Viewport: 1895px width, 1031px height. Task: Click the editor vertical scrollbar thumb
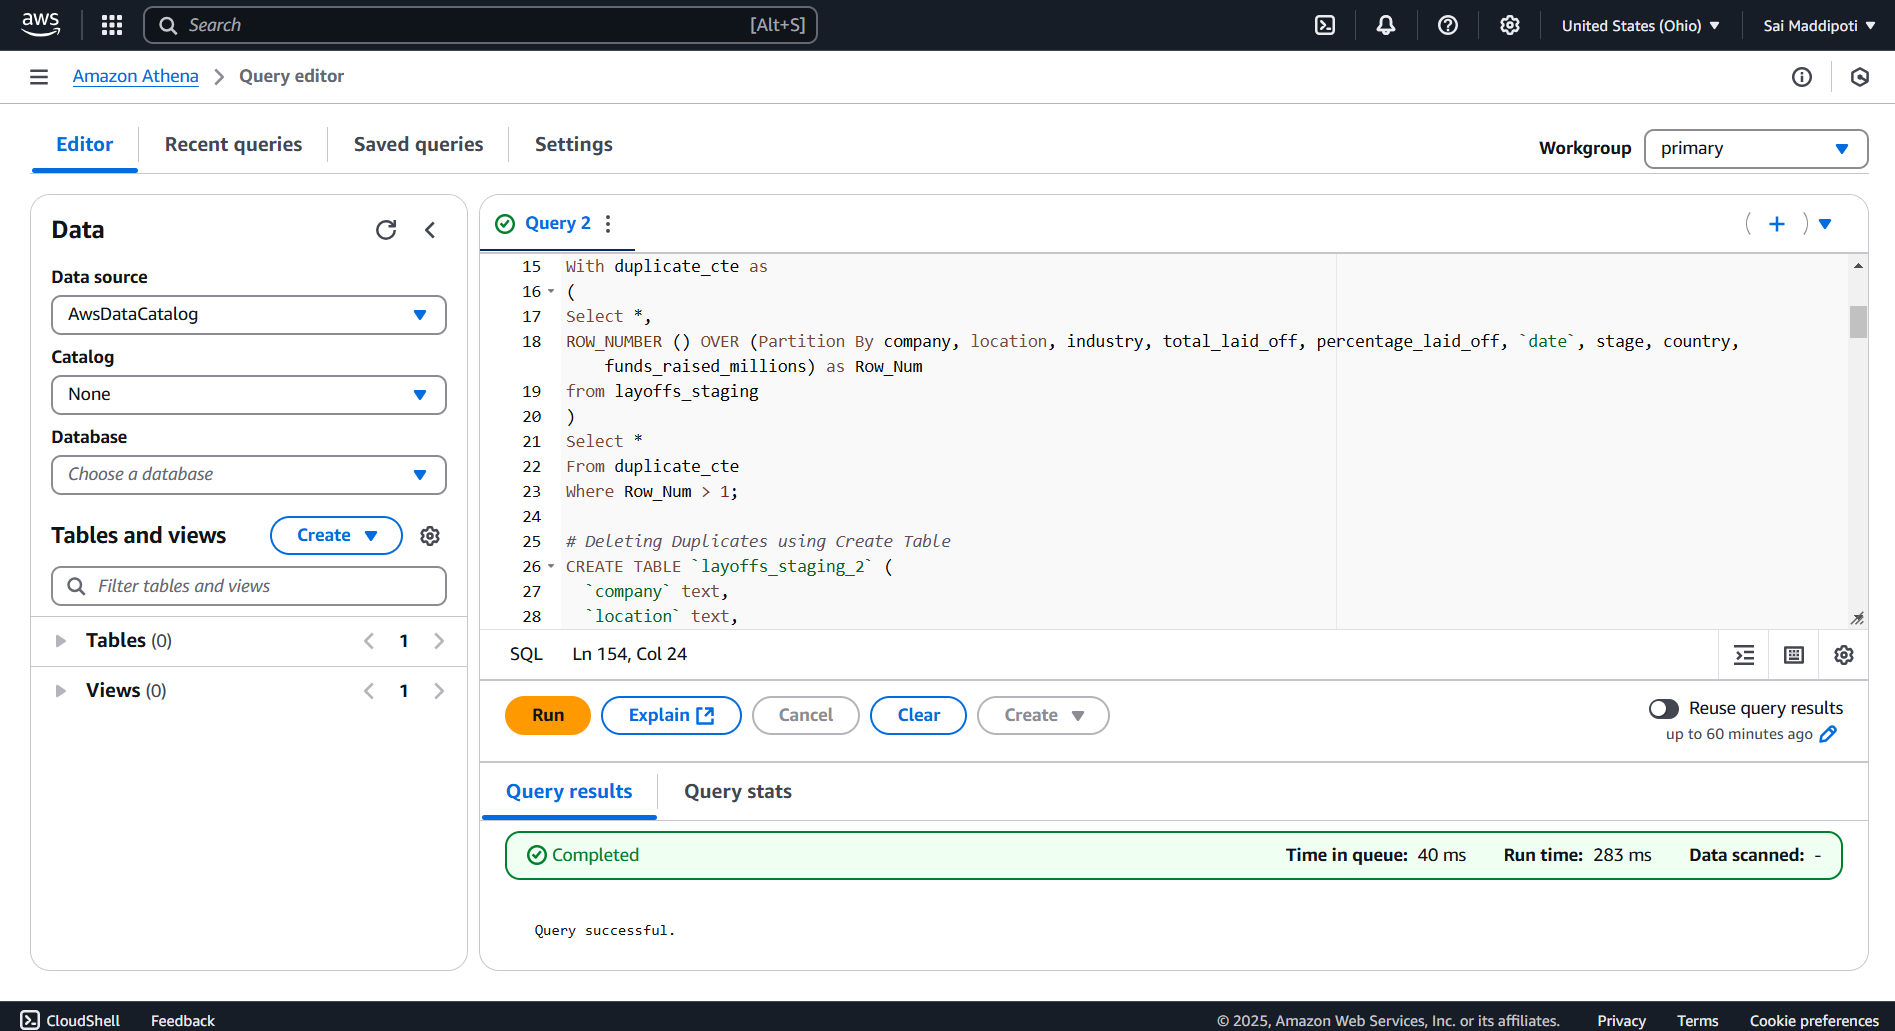[1858, 322]
